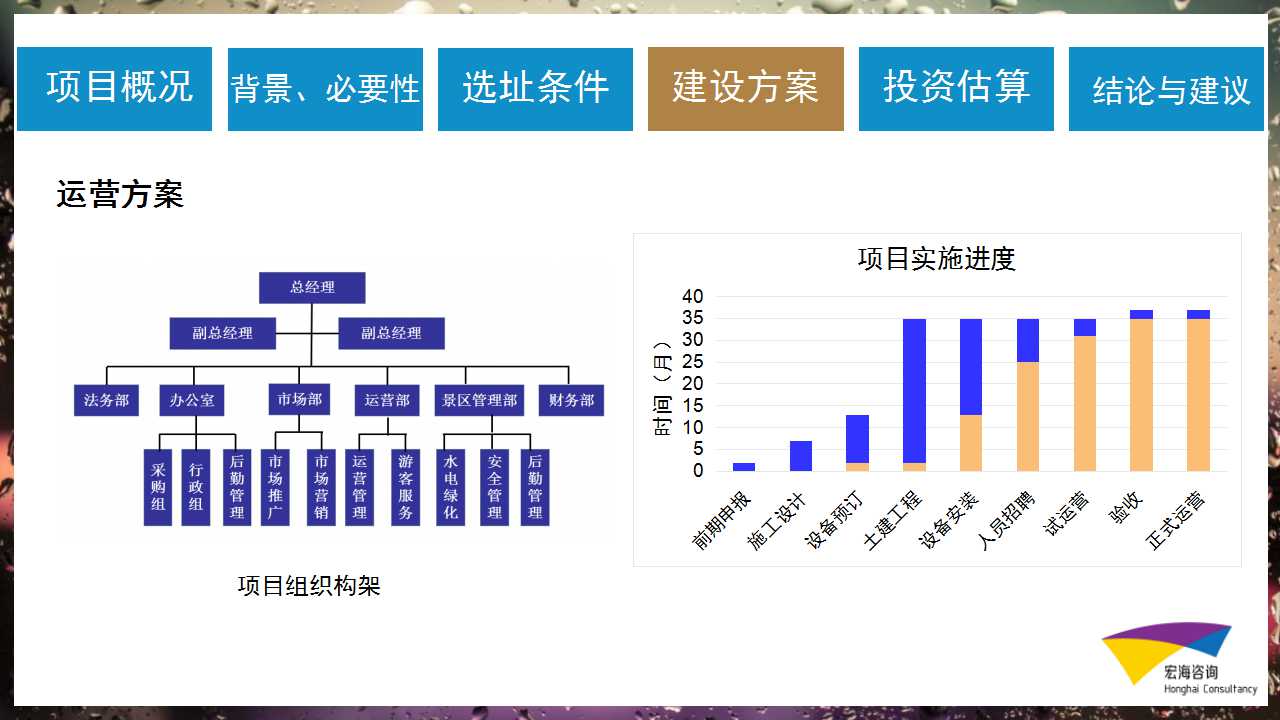Click the 运营方案 heading
1280x720 pixels.
[x=120, y=194]
